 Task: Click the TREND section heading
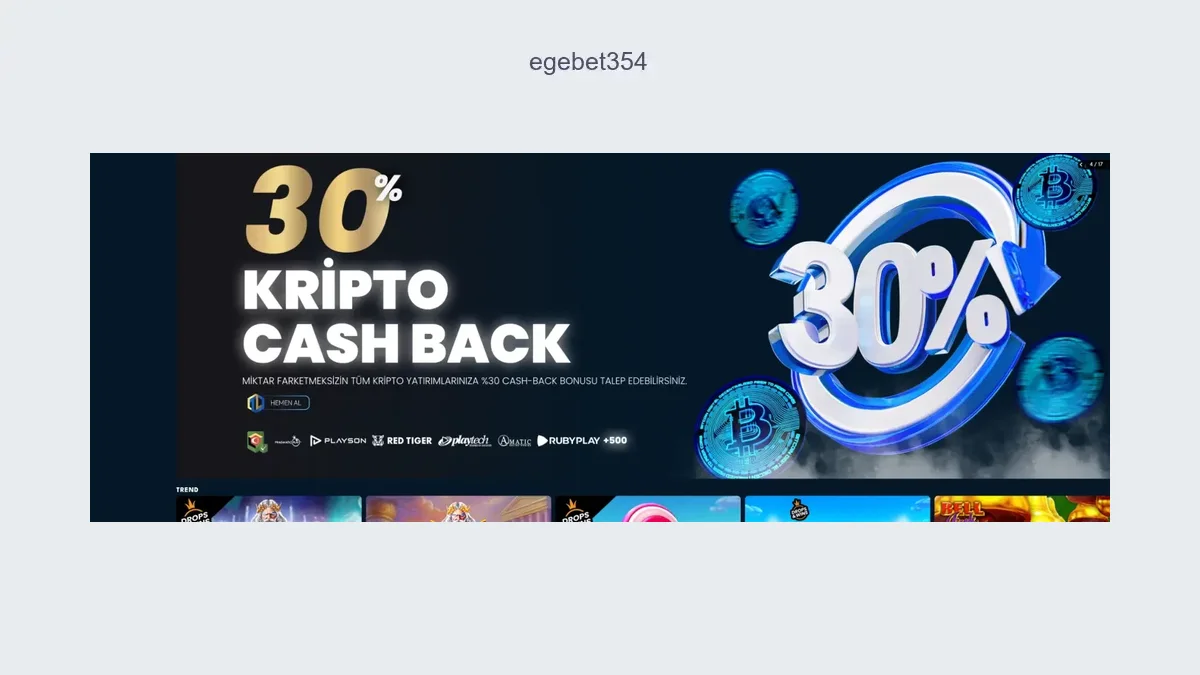pos(187,489)
